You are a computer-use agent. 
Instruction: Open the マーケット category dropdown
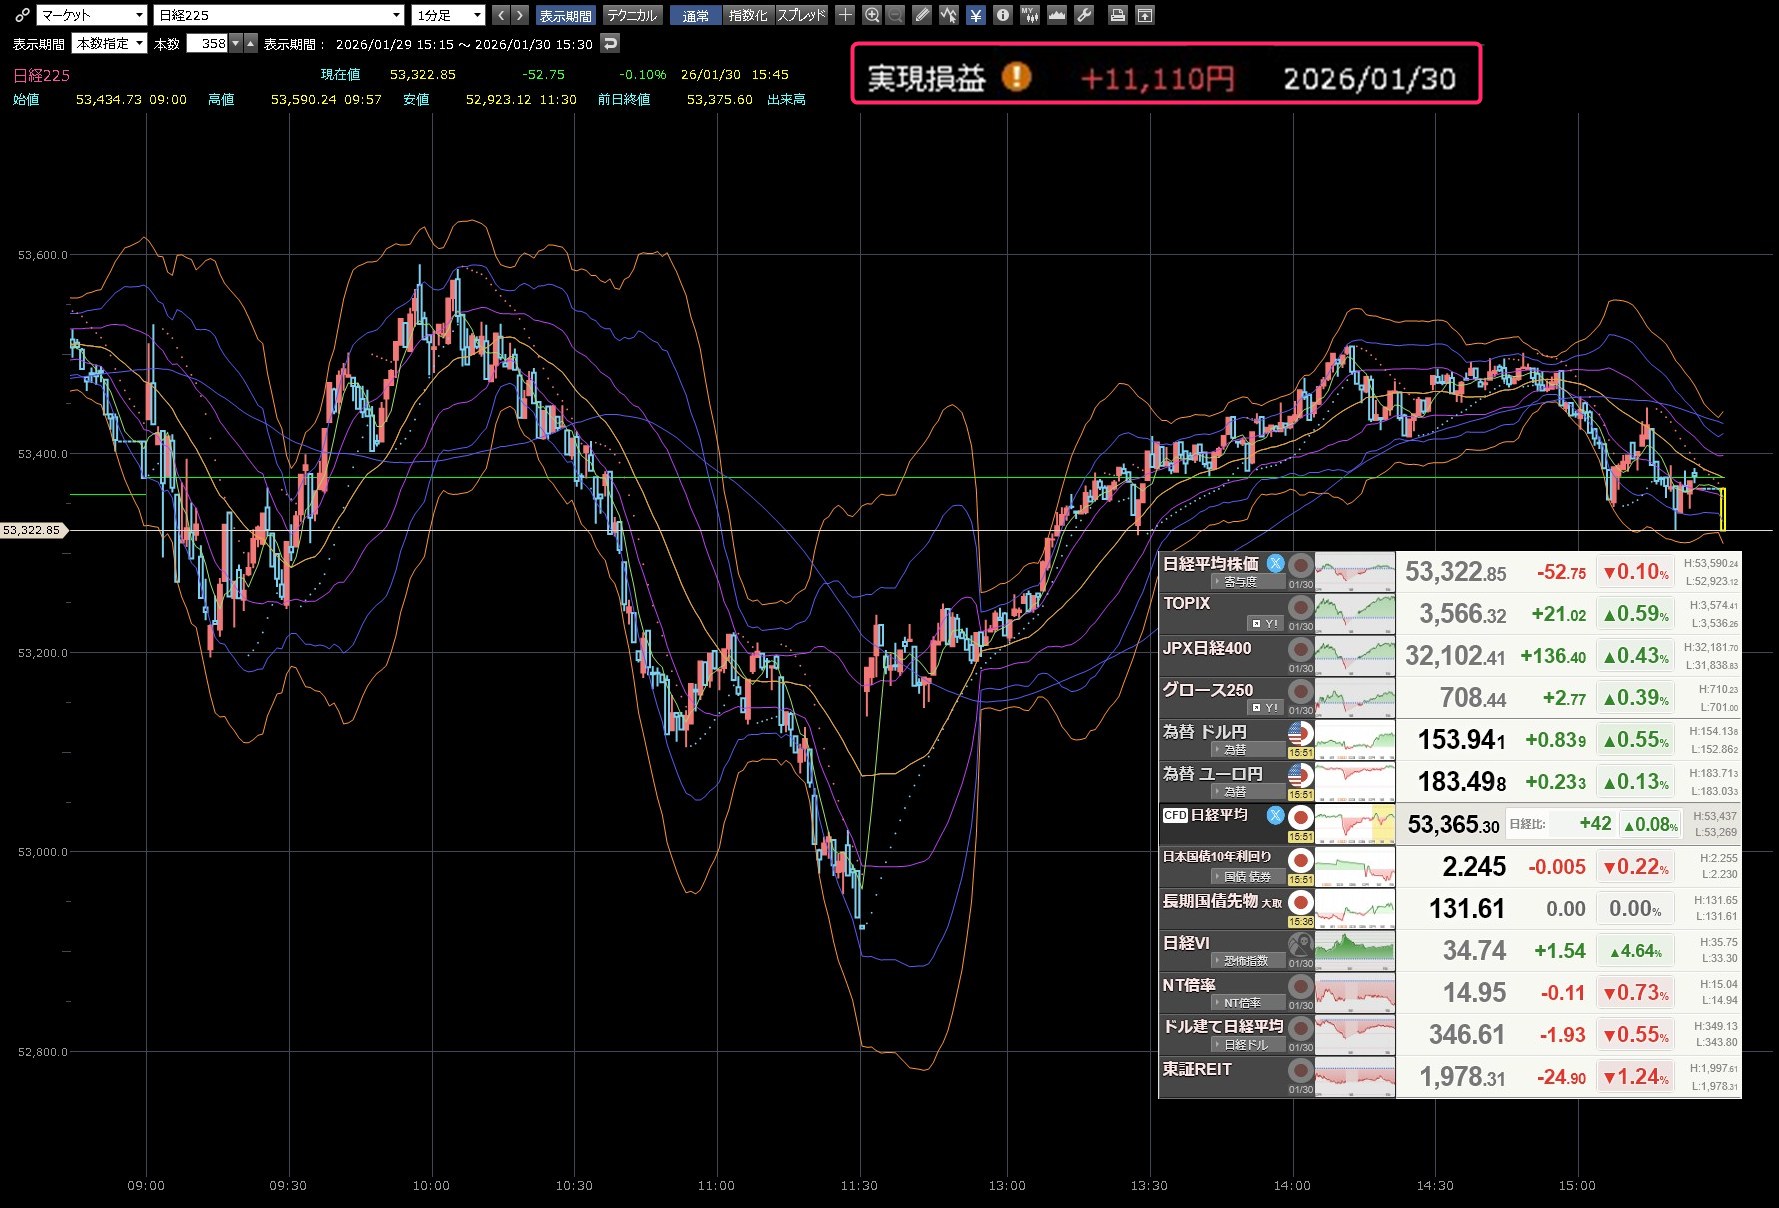point(92,15)
